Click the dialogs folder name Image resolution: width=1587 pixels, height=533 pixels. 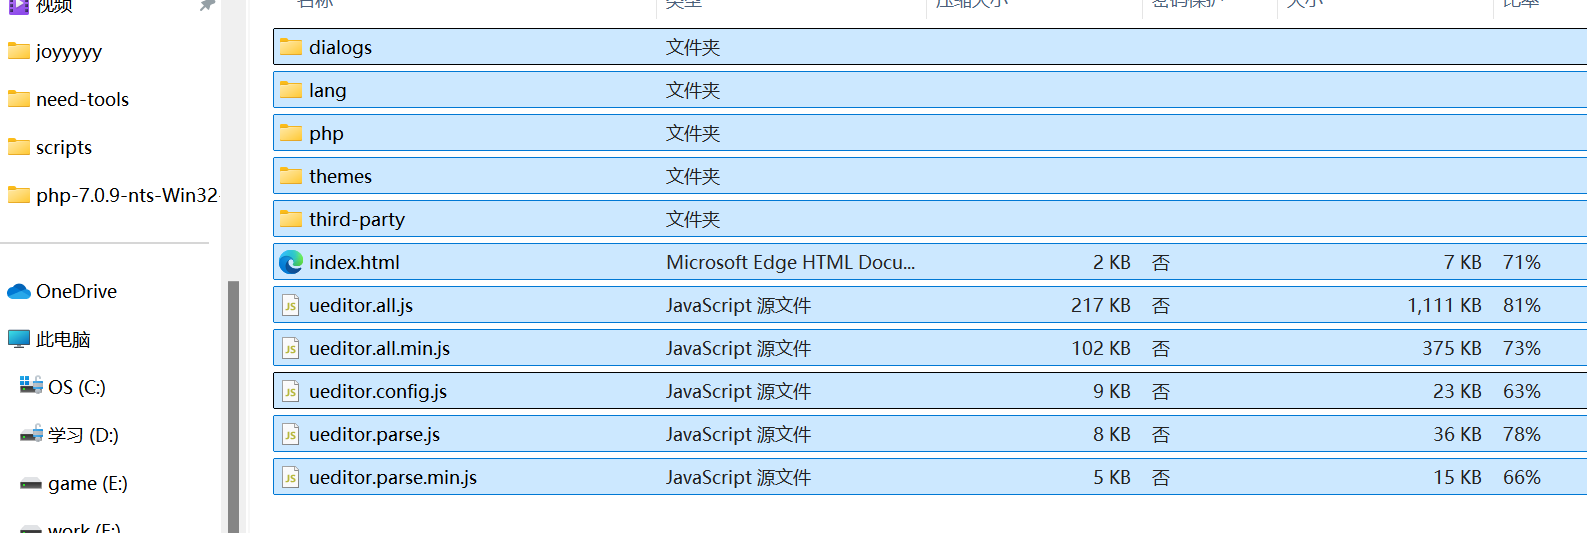pyautogui.click(x=340, y=47)
